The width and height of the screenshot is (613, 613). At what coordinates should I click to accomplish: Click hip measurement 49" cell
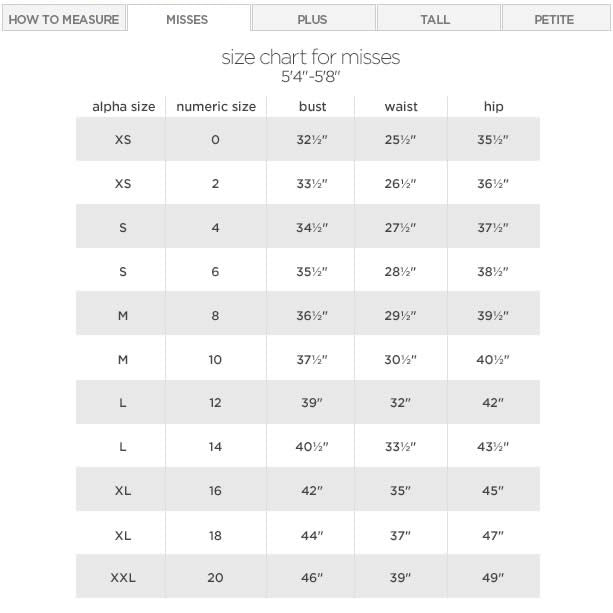click(492, 578)
